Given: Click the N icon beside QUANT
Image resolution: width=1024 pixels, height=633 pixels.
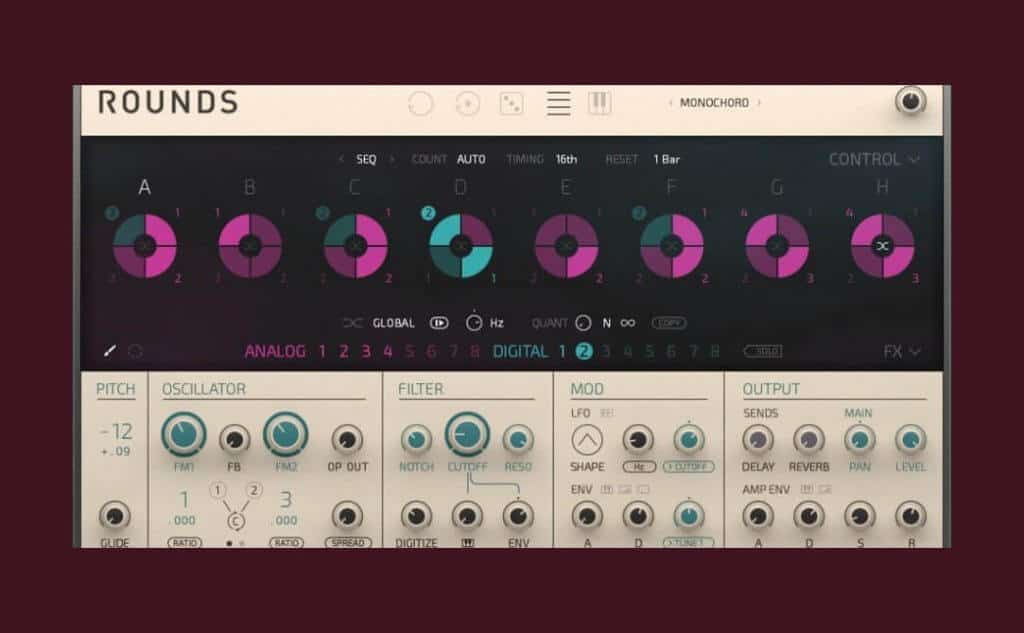Looking at the screenshot, I should (x=607, y=323).
